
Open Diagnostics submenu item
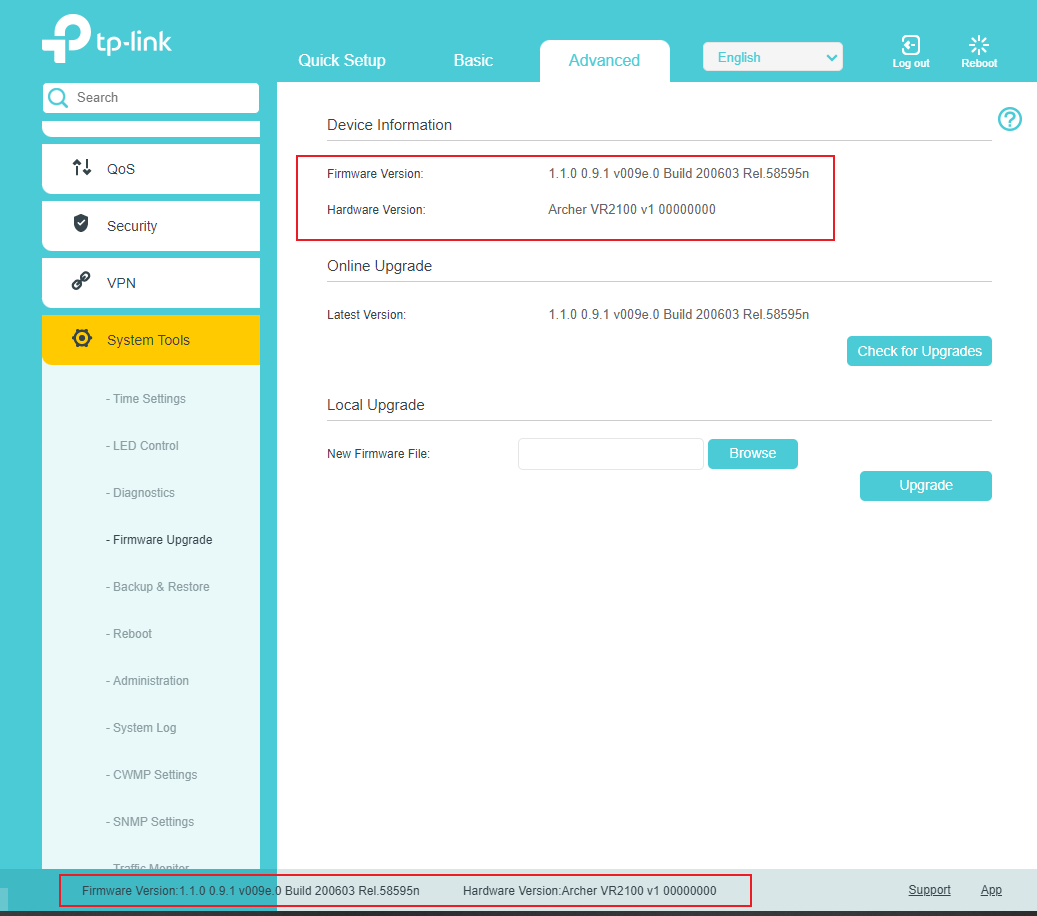[140, 493]
